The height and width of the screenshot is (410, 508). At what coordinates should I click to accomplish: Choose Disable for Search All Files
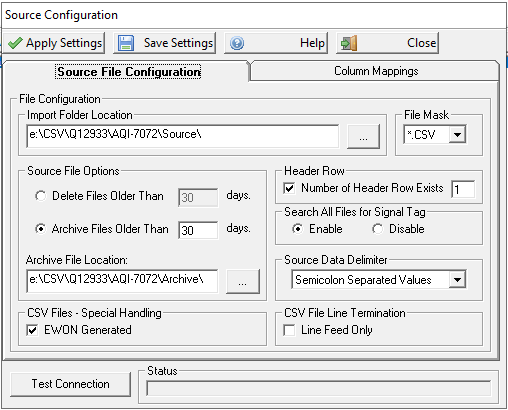click(x=377, y=229)
